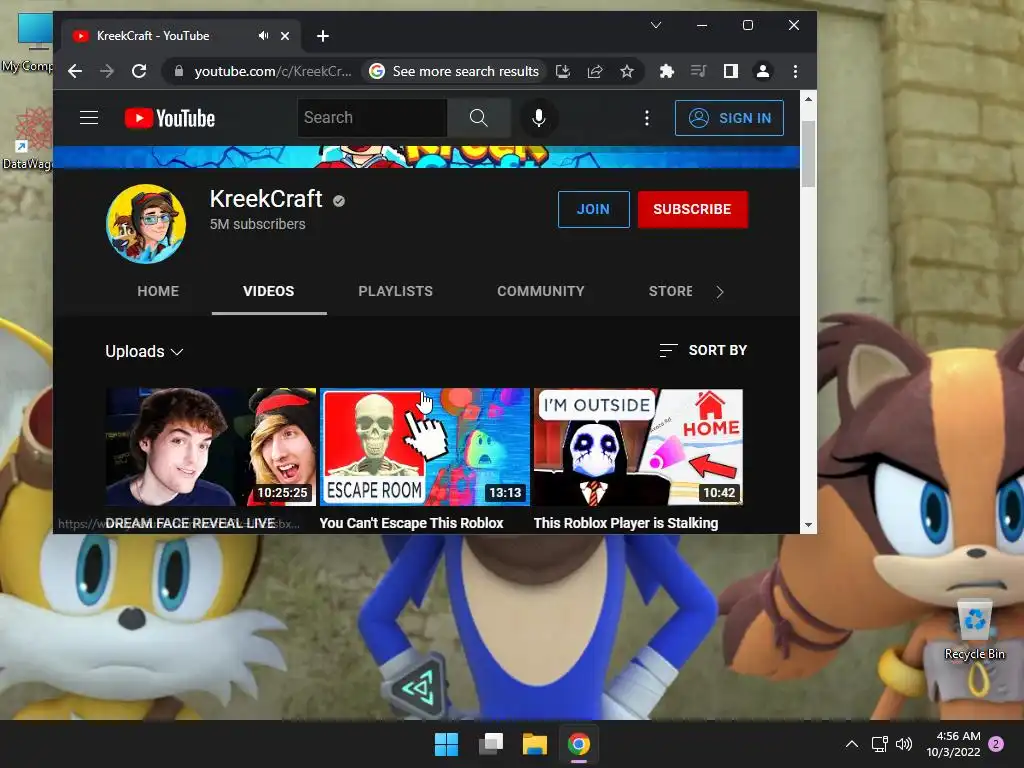The width and height of the screenshot is (1024, 768).
Task: Click the JOIN membership button
Action: click(x=594, y=209)
